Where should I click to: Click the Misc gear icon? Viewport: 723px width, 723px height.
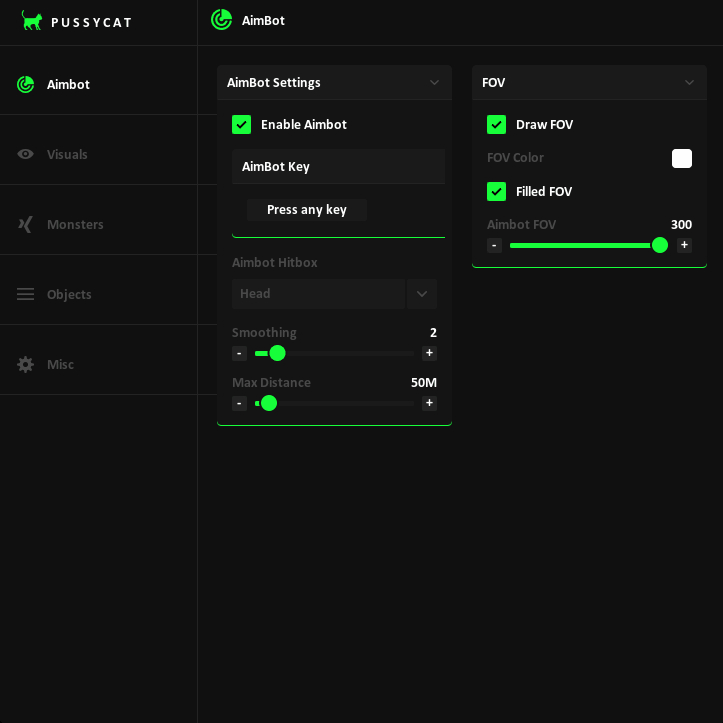click(x=26, y=364)
